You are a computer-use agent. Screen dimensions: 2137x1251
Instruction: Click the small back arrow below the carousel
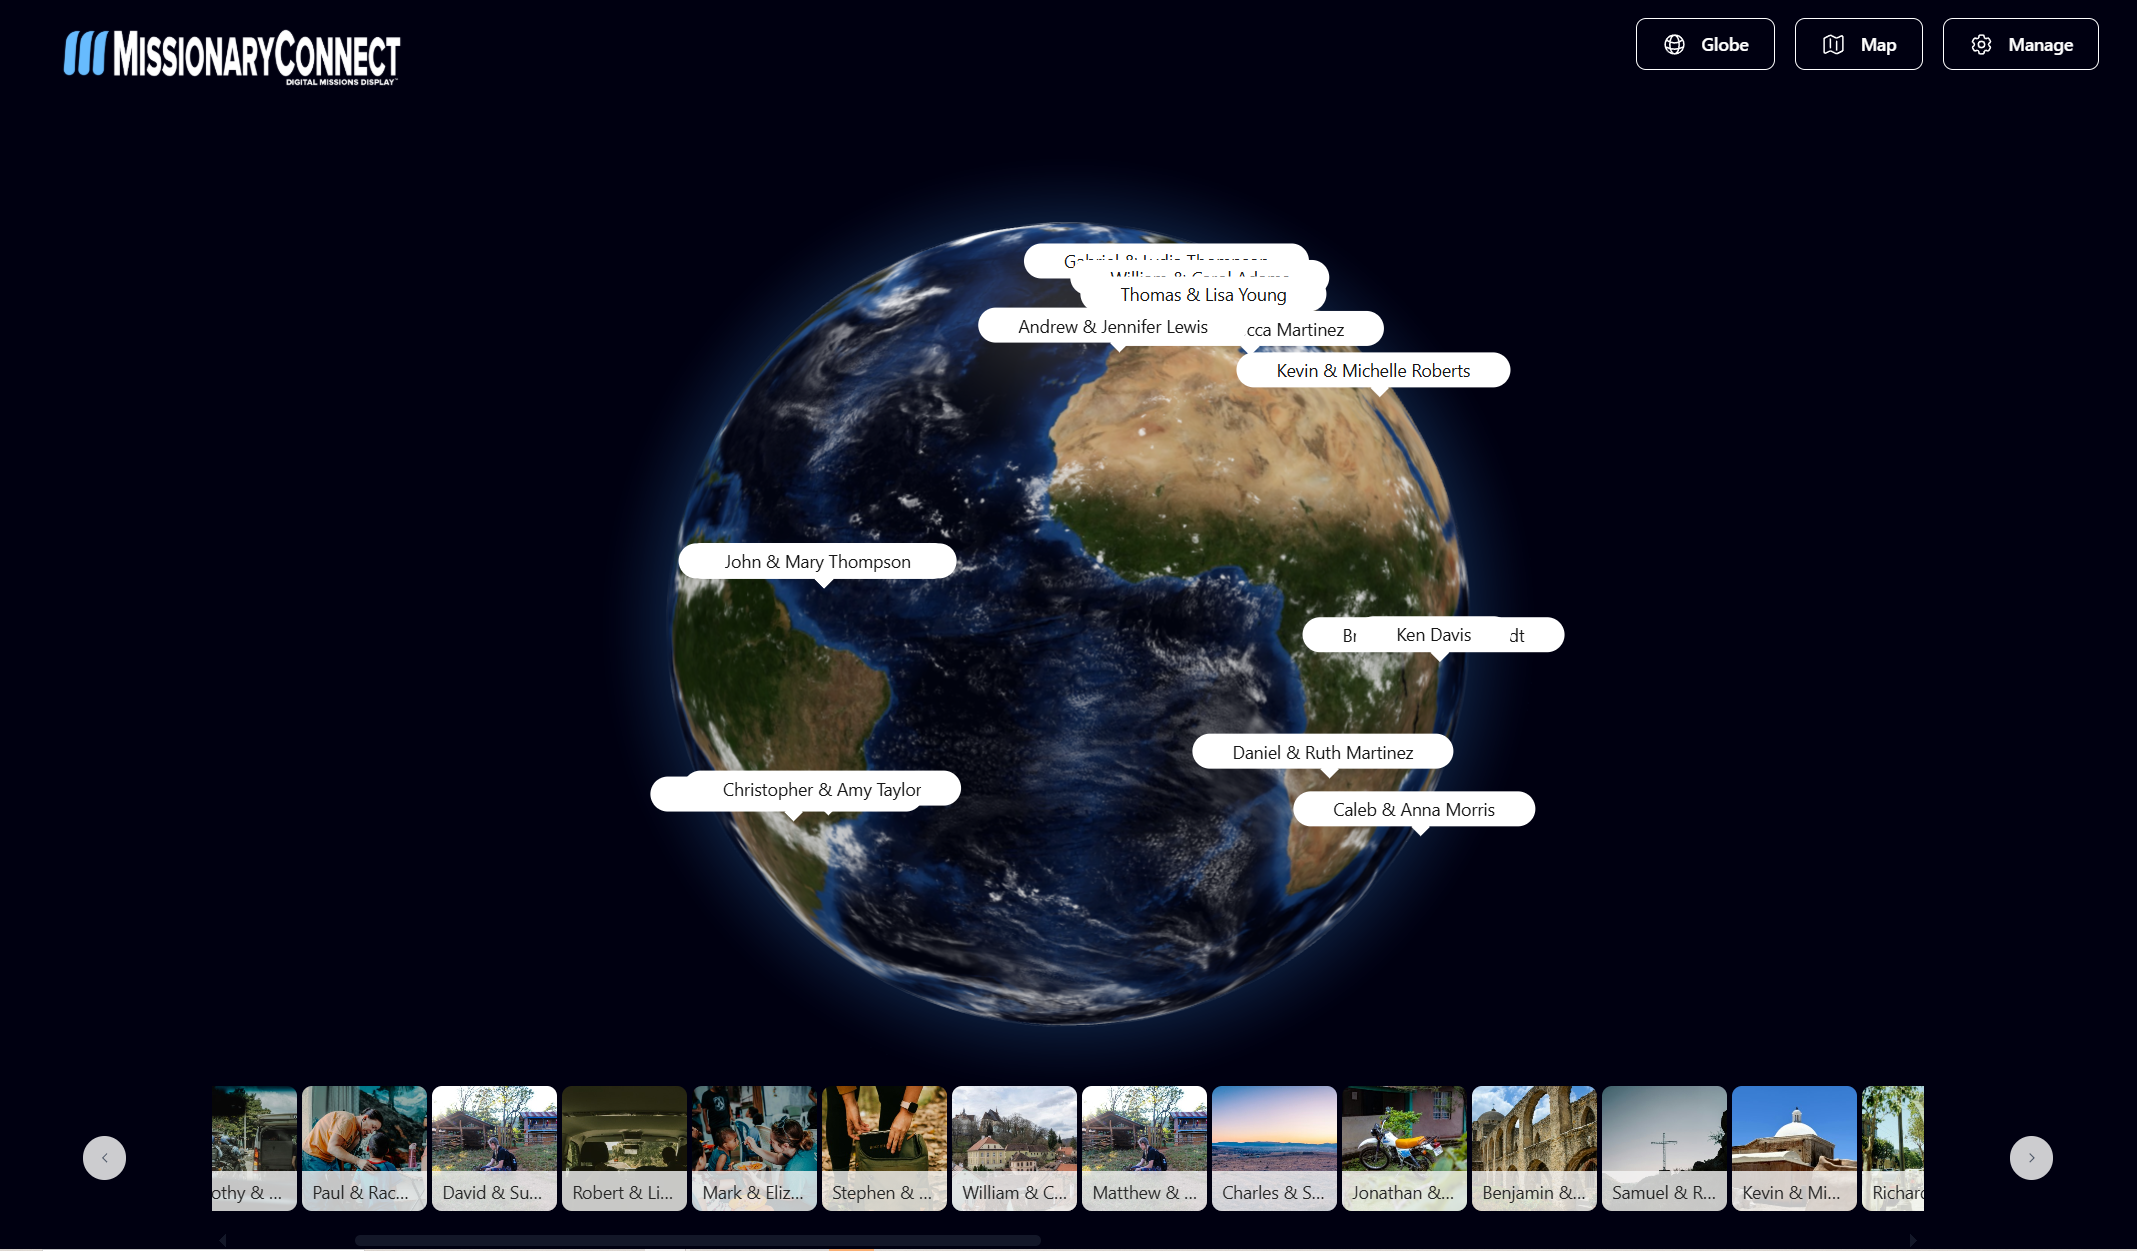(224, 1240)
